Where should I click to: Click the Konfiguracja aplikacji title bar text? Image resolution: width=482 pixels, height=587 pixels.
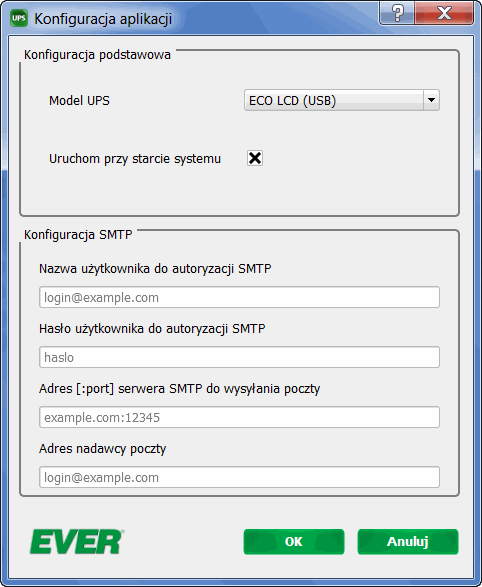click(103, 19)
